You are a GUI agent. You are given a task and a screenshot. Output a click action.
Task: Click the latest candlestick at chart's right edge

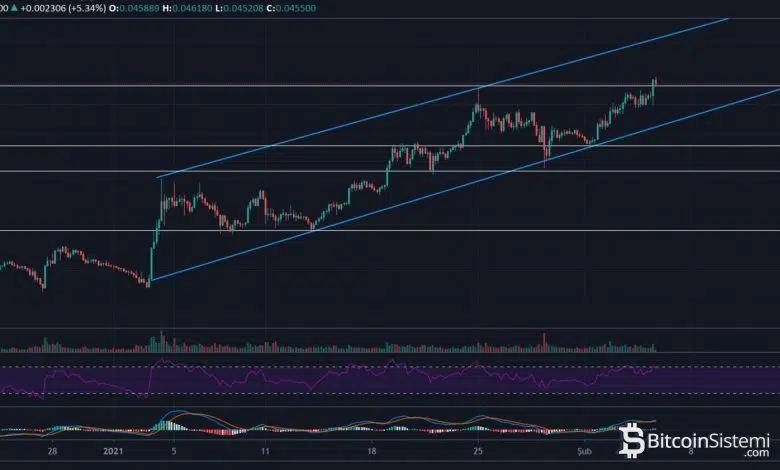(654, 88)
